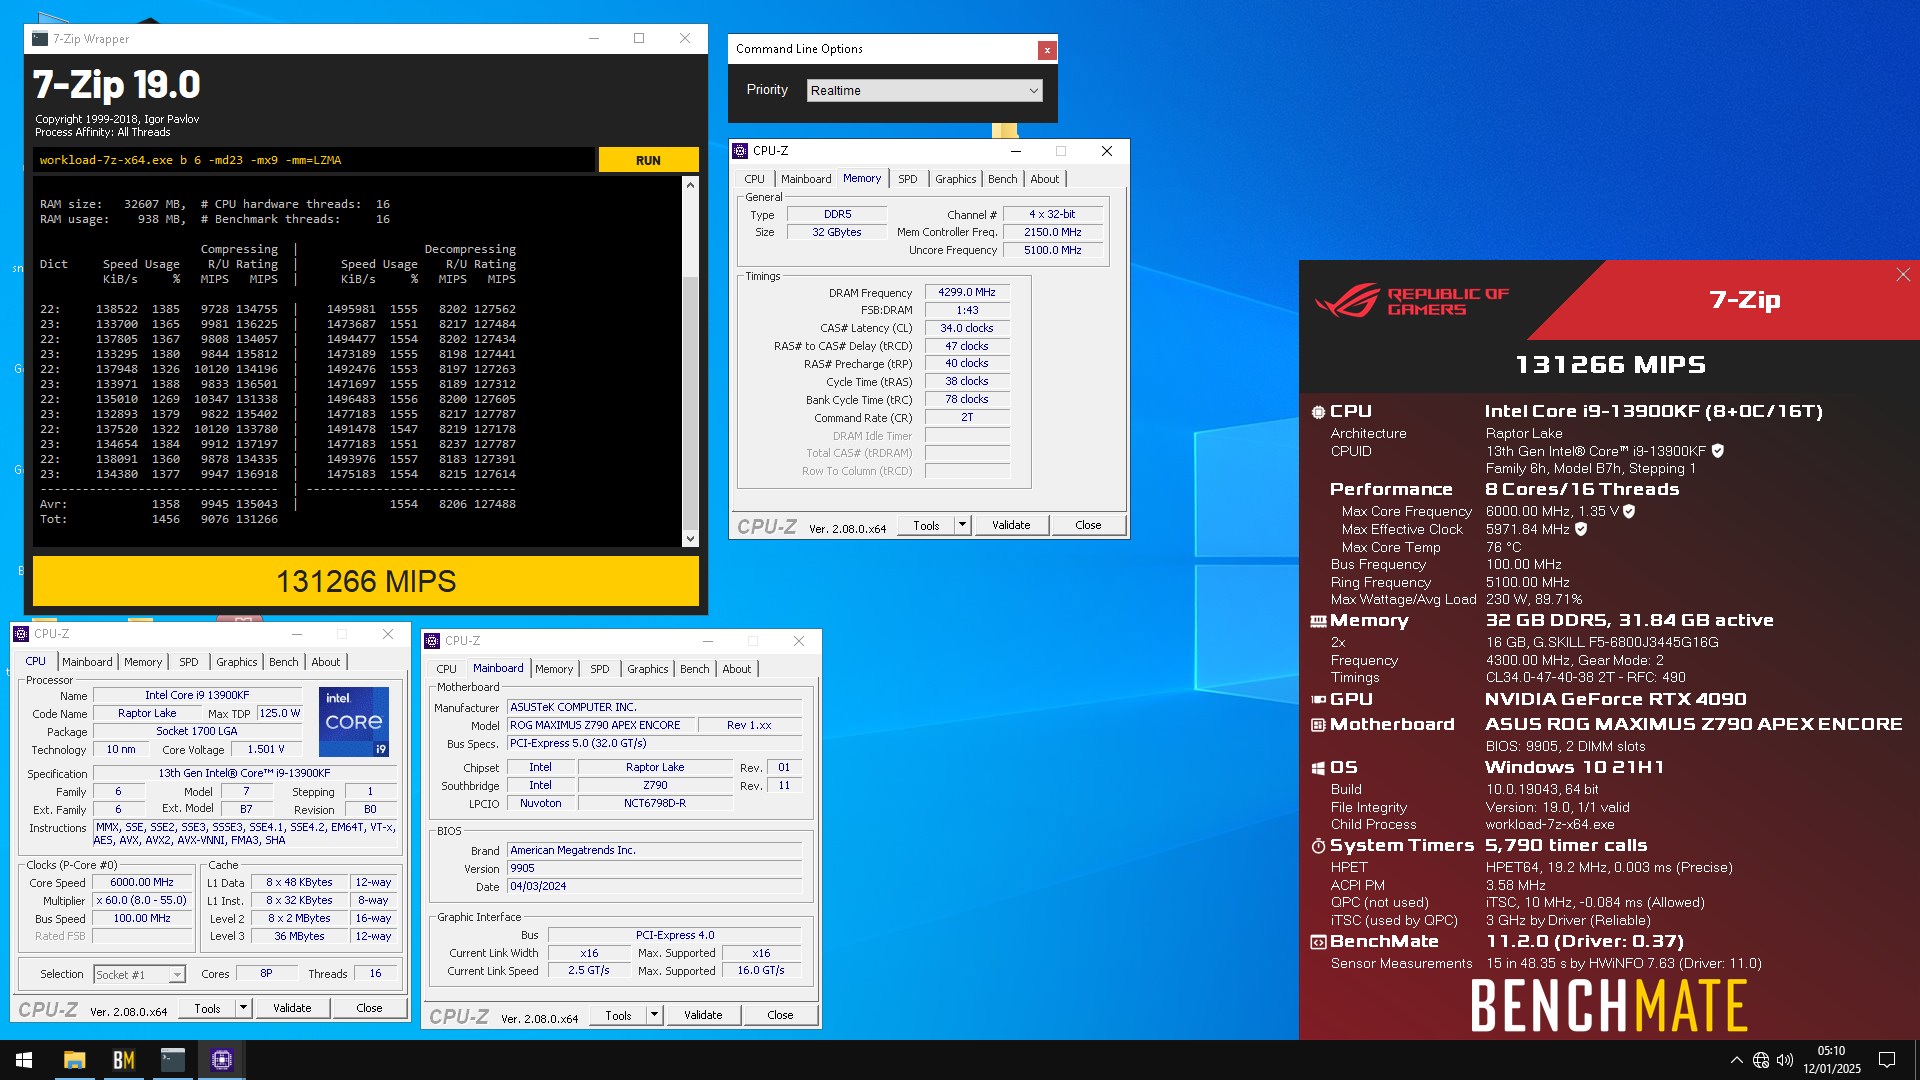Select CPU tab in Mainboard CPU-Z window

[x=446, y=669]
